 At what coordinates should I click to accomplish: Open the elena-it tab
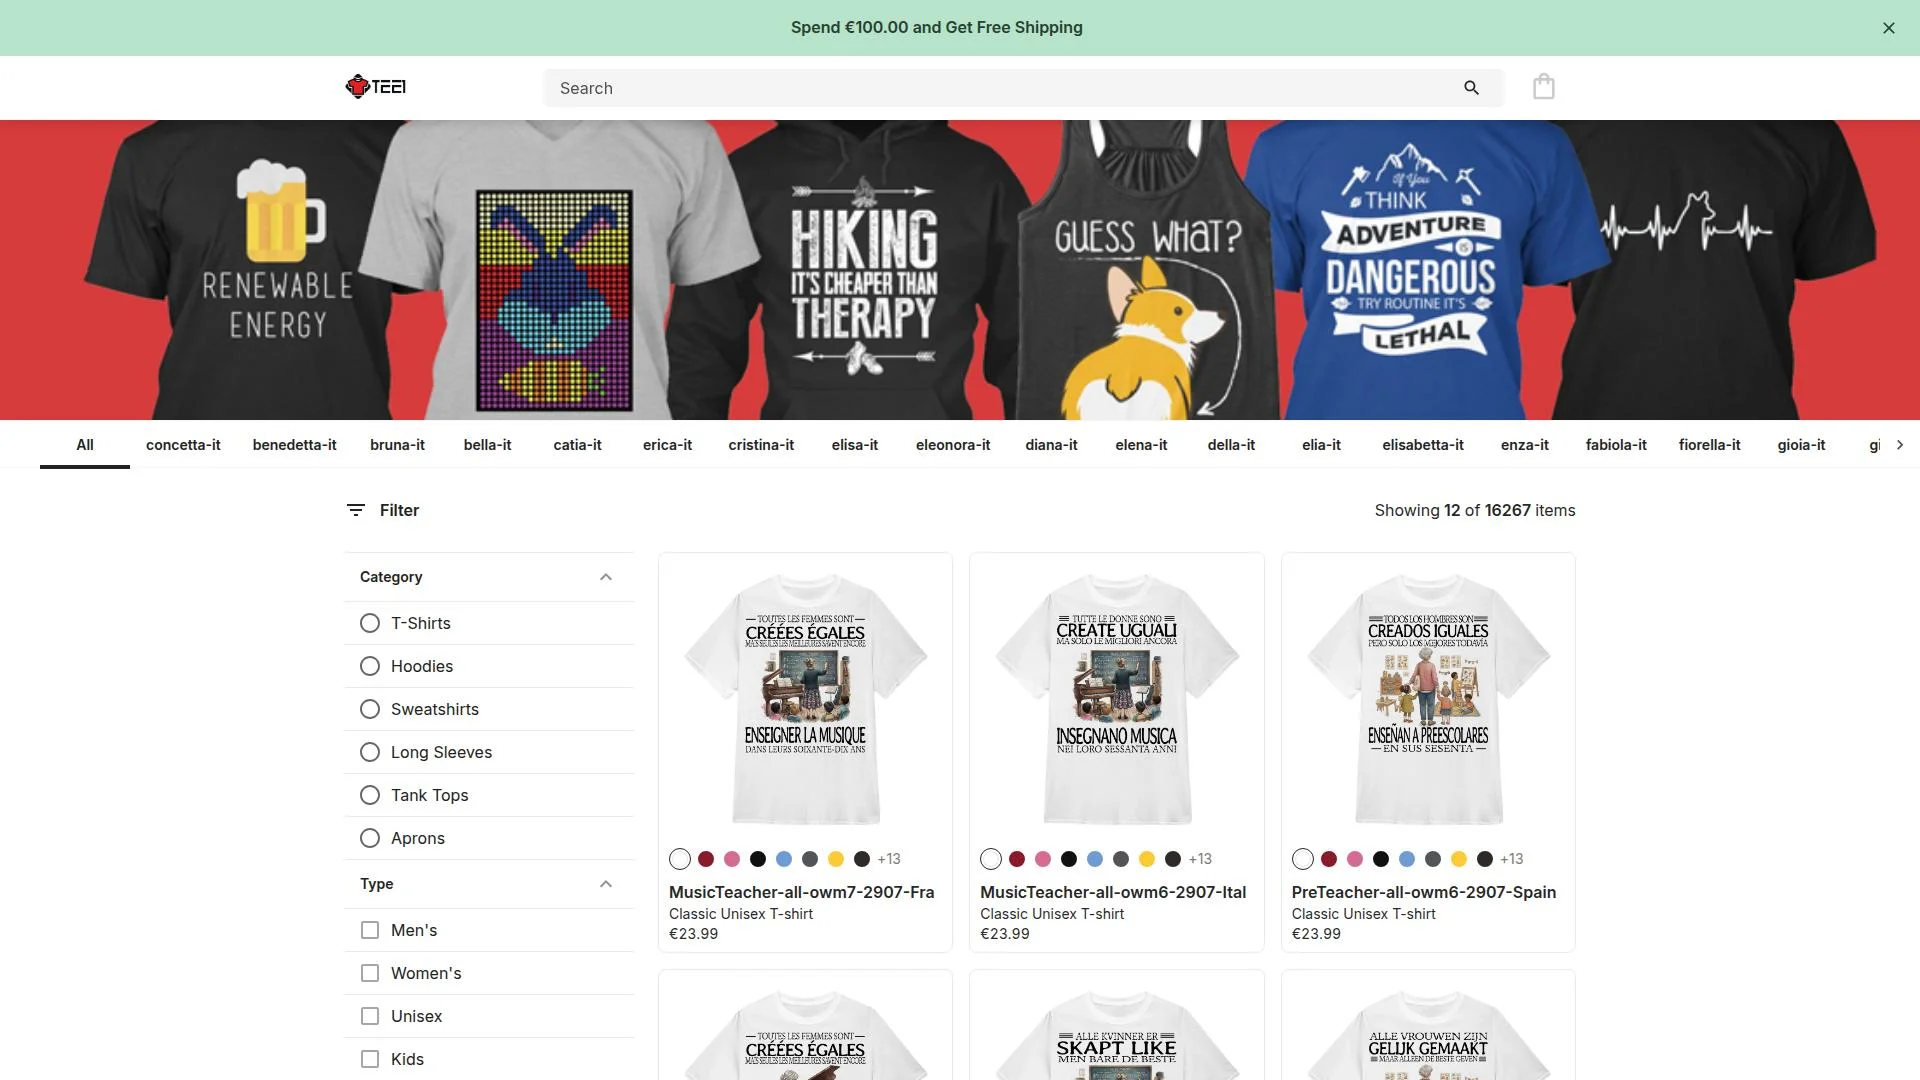[x=1141, y=445]
